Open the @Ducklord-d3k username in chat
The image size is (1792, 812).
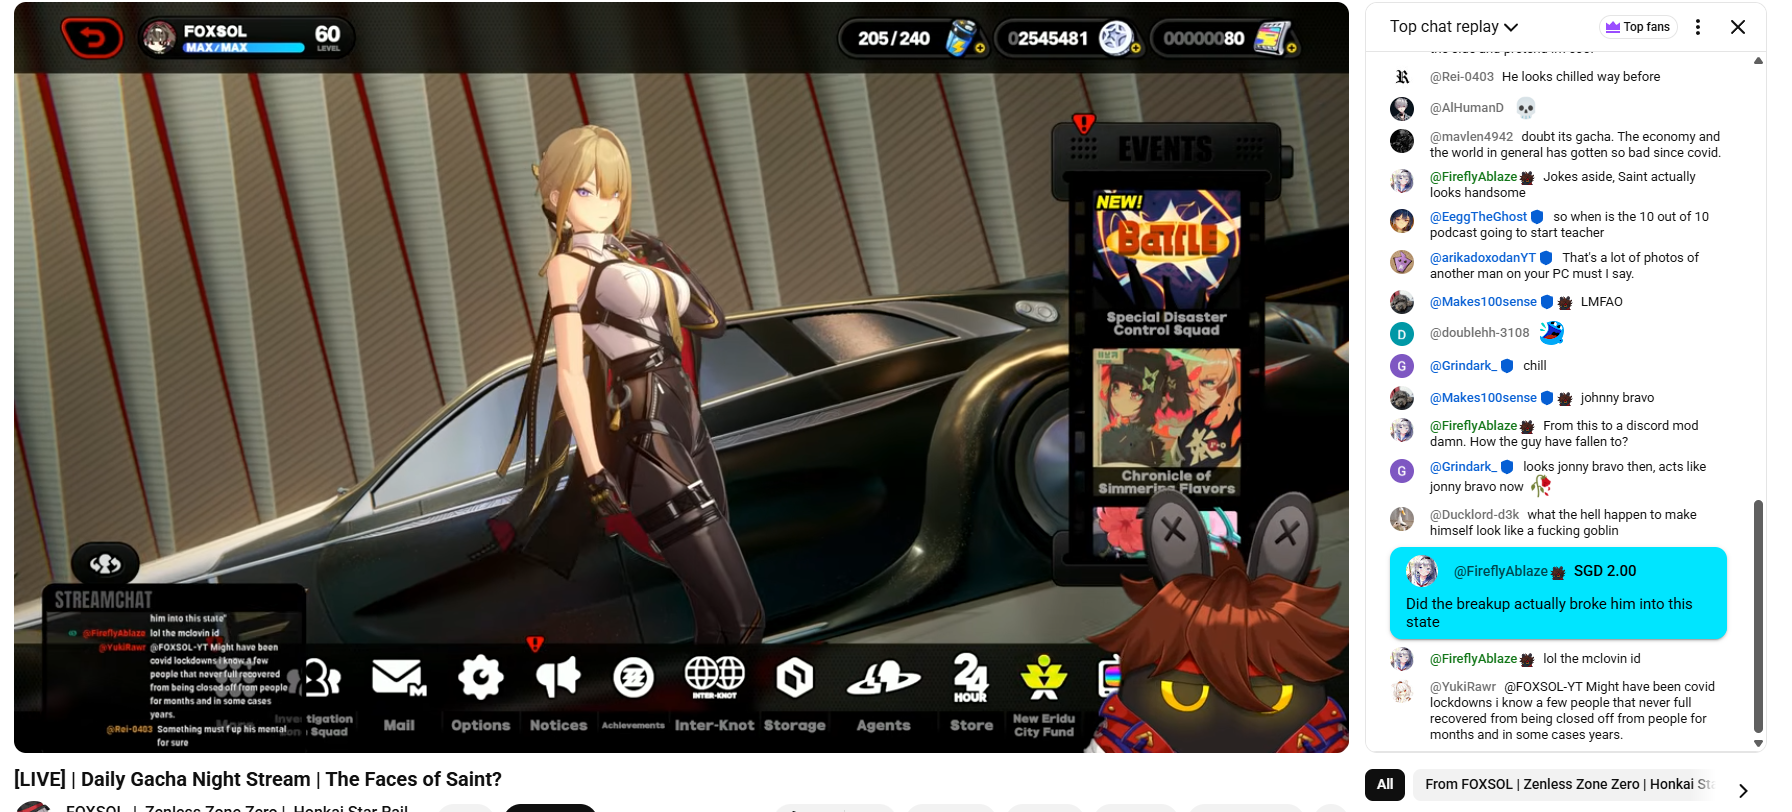(x=1475, y=515)
